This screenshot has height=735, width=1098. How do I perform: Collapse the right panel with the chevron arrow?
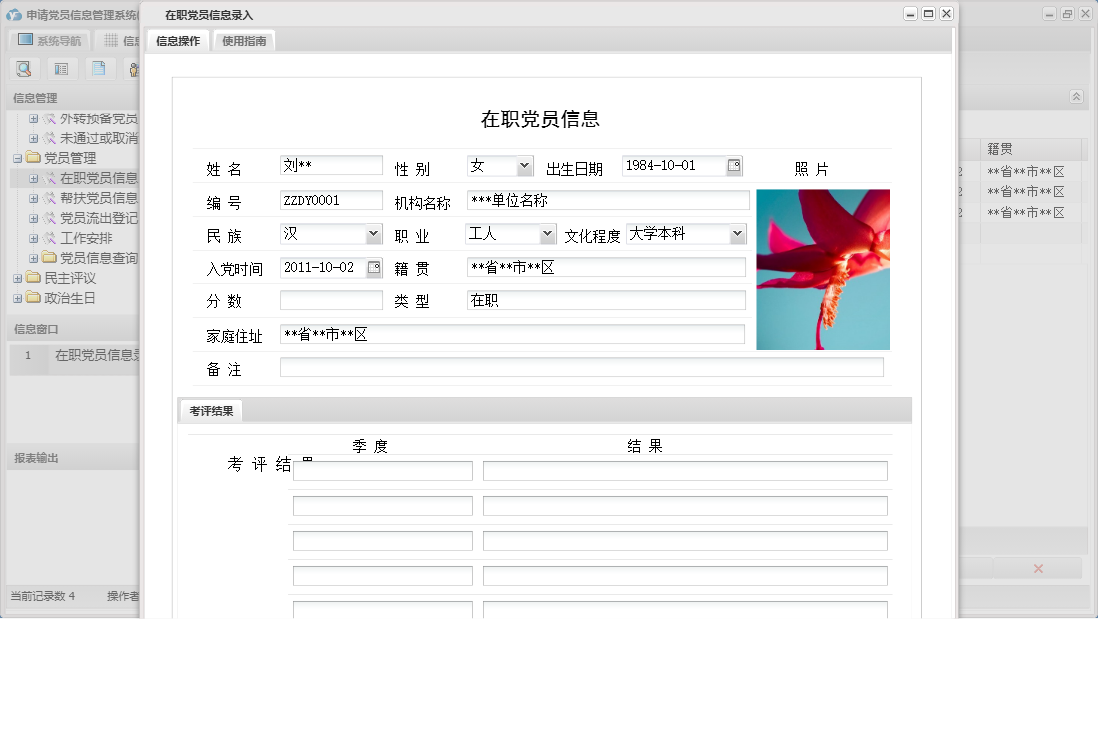(x=1076, y=97)
